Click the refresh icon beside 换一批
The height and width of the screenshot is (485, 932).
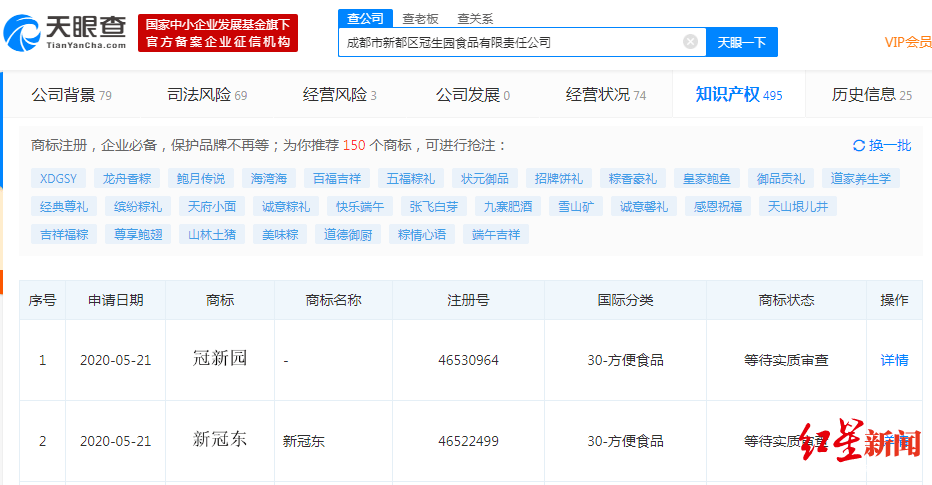click(x=858, y=146)
